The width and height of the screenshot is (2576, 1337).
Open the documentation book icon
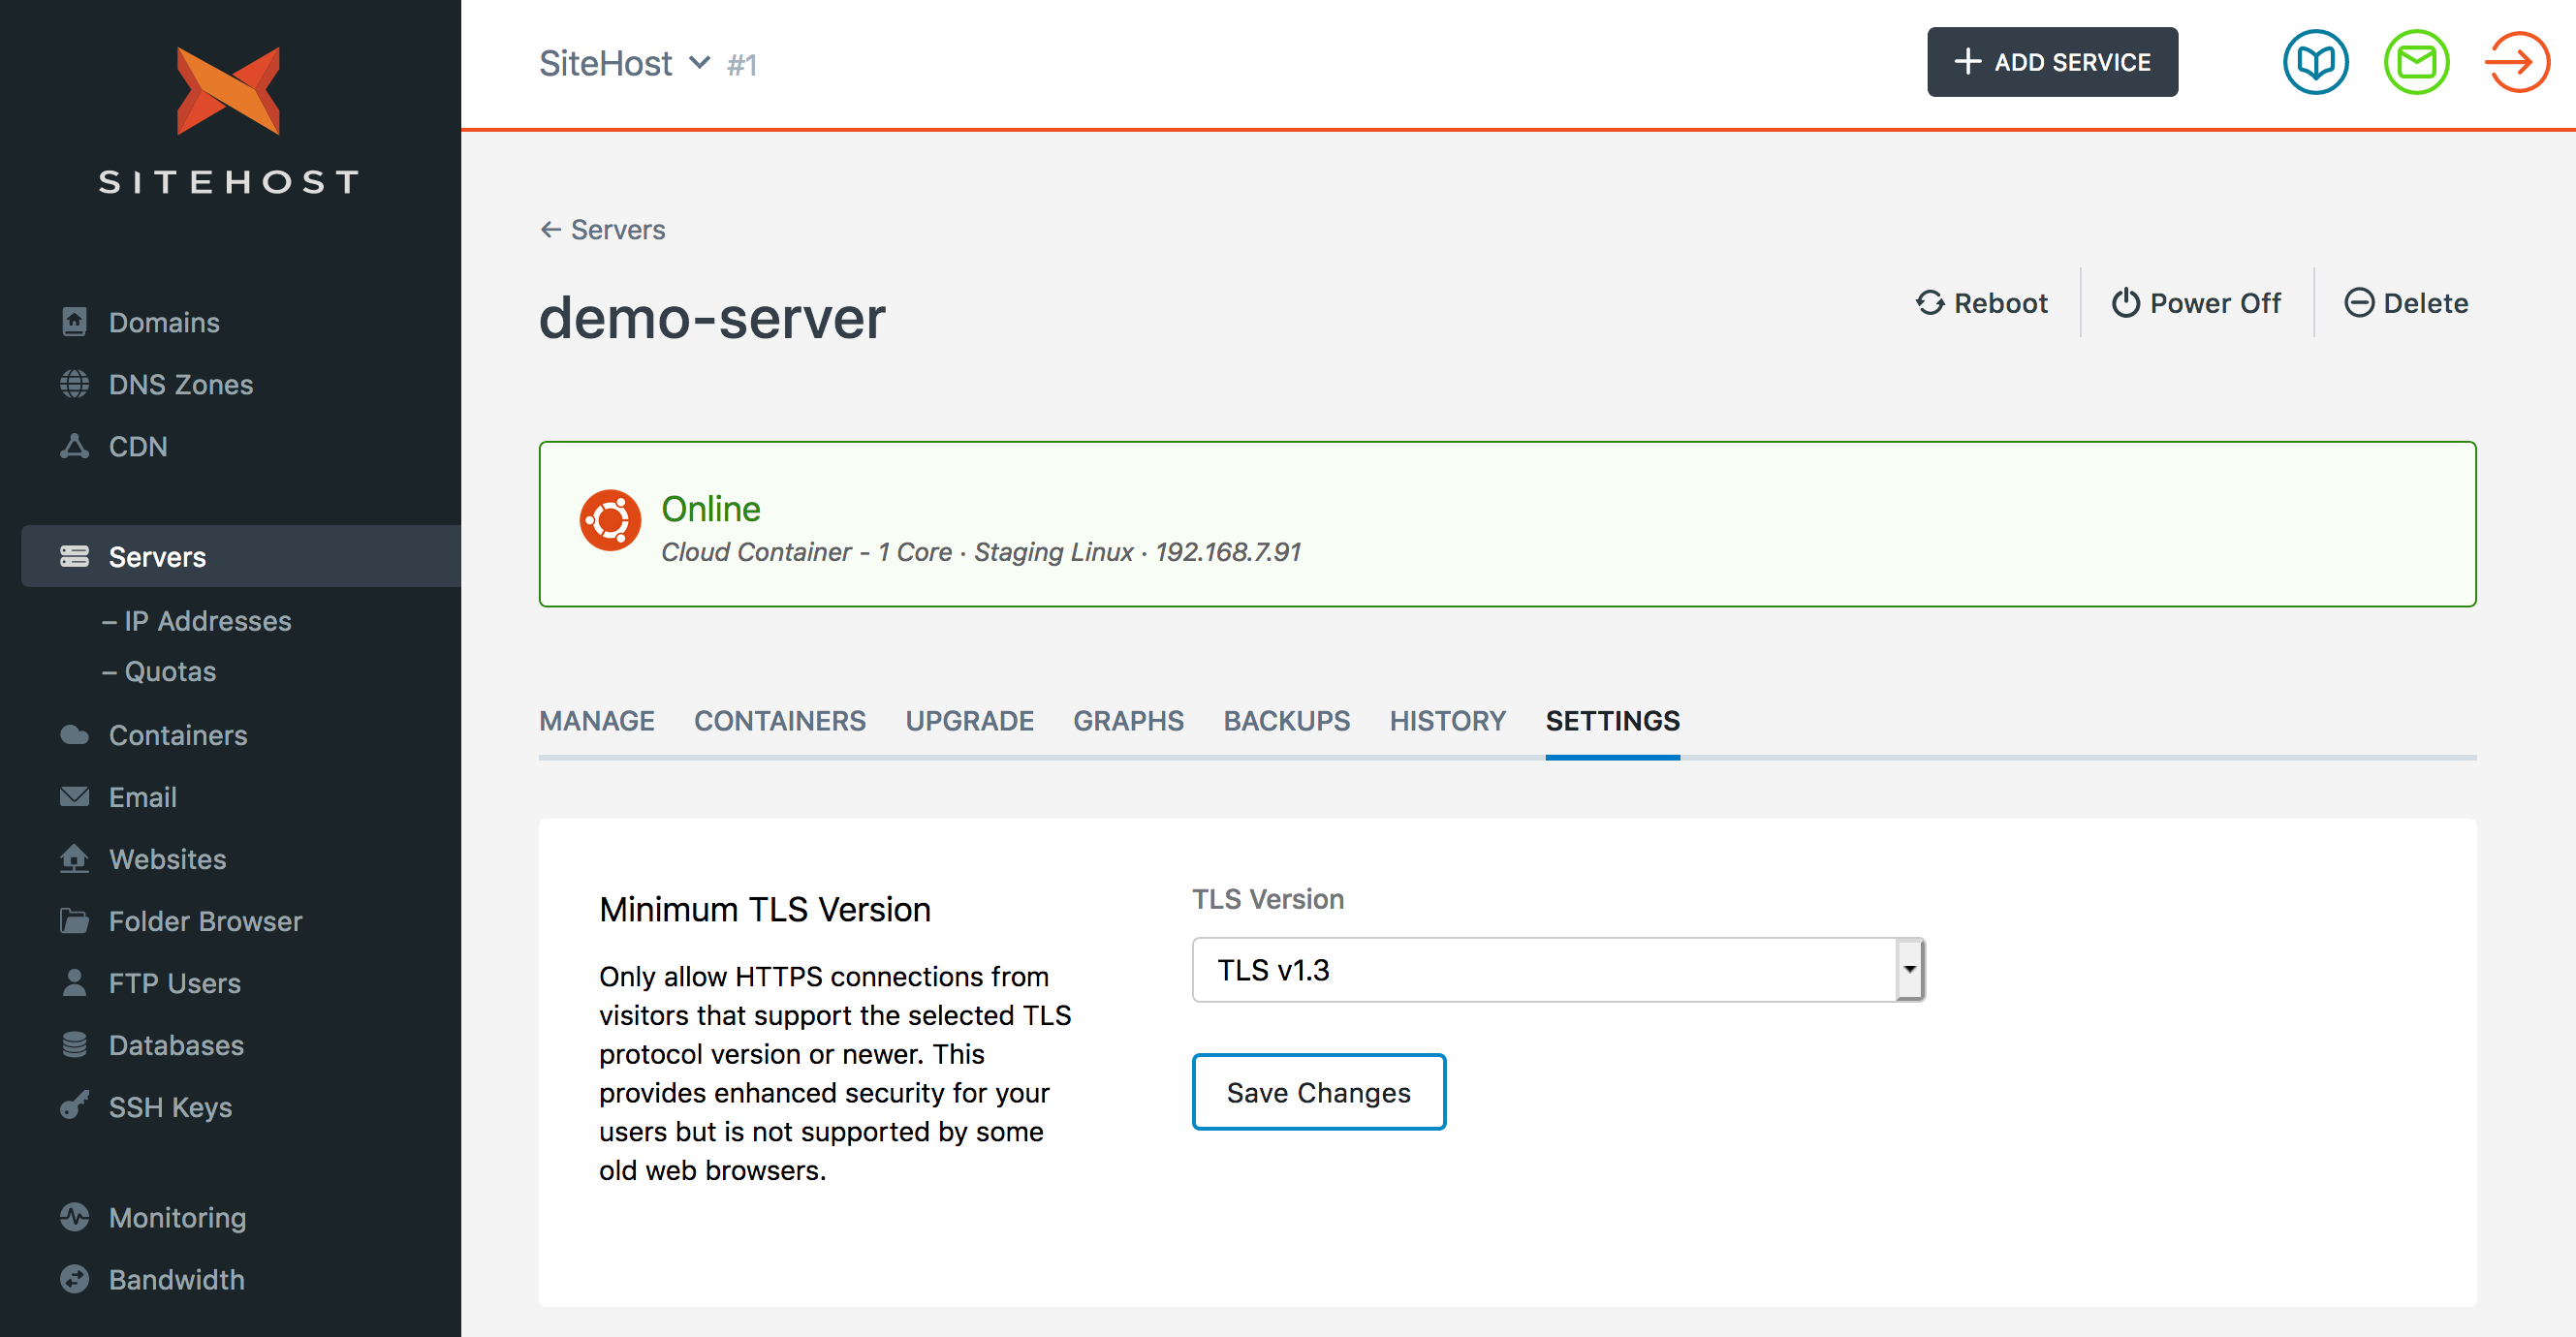click(2315, 62)
